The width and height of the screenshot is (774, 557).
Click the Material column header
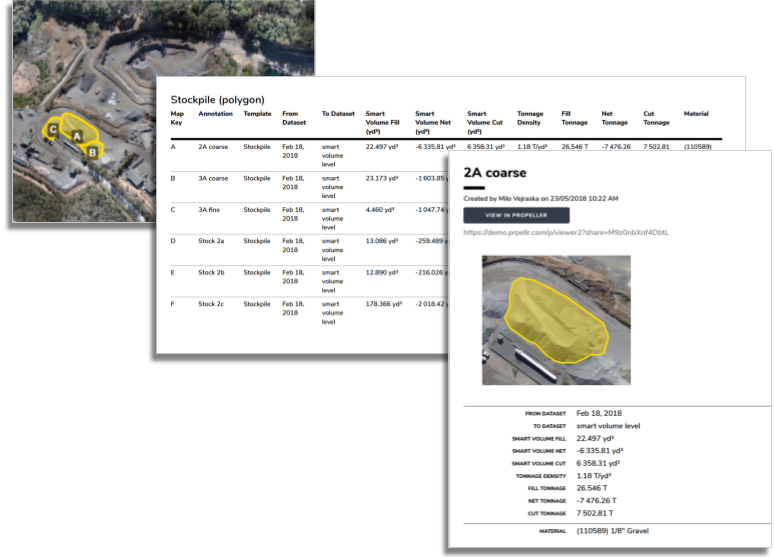pos(696,114)
